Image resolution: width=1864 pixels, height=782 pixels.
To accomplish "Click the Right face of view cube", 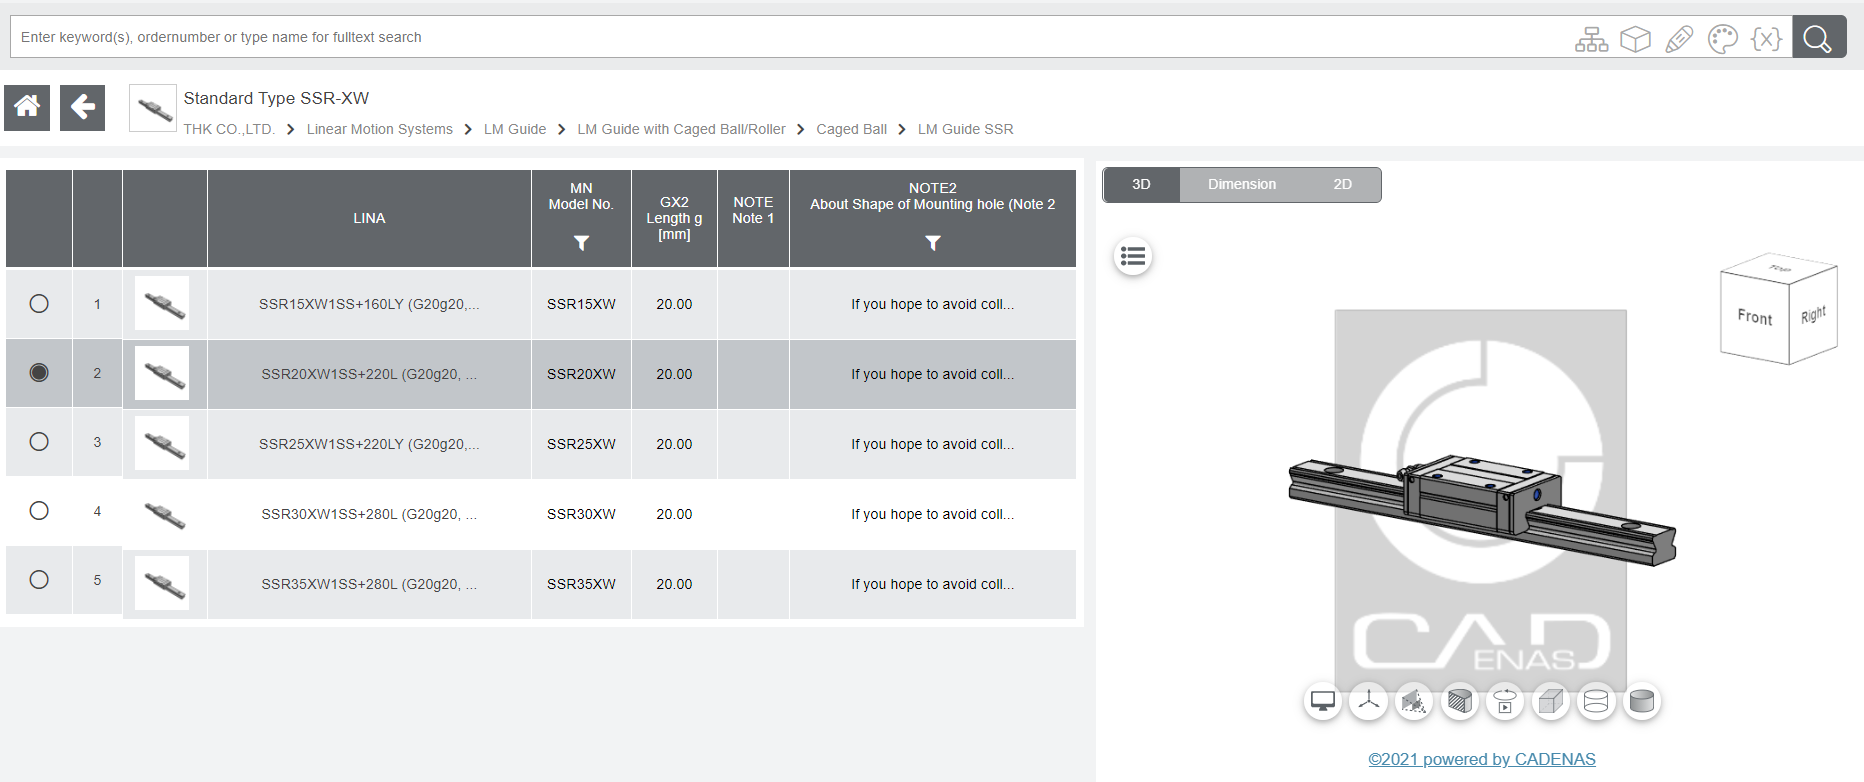I will coord(1813,315).
